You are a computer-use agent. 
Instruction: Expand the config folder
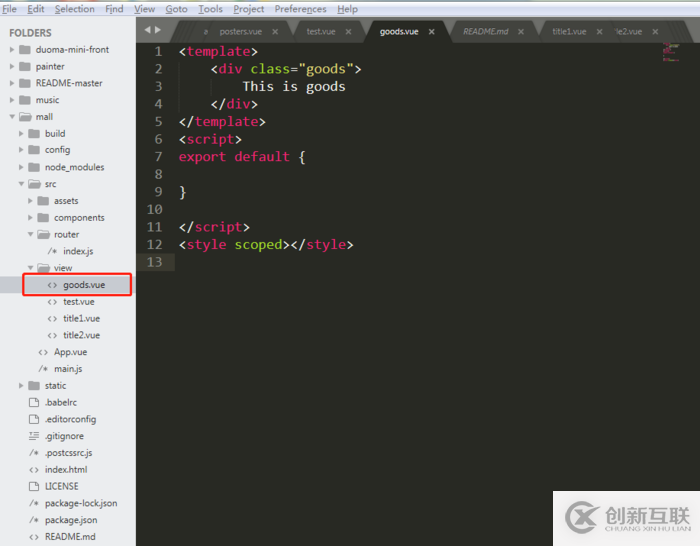pos(21,150)
